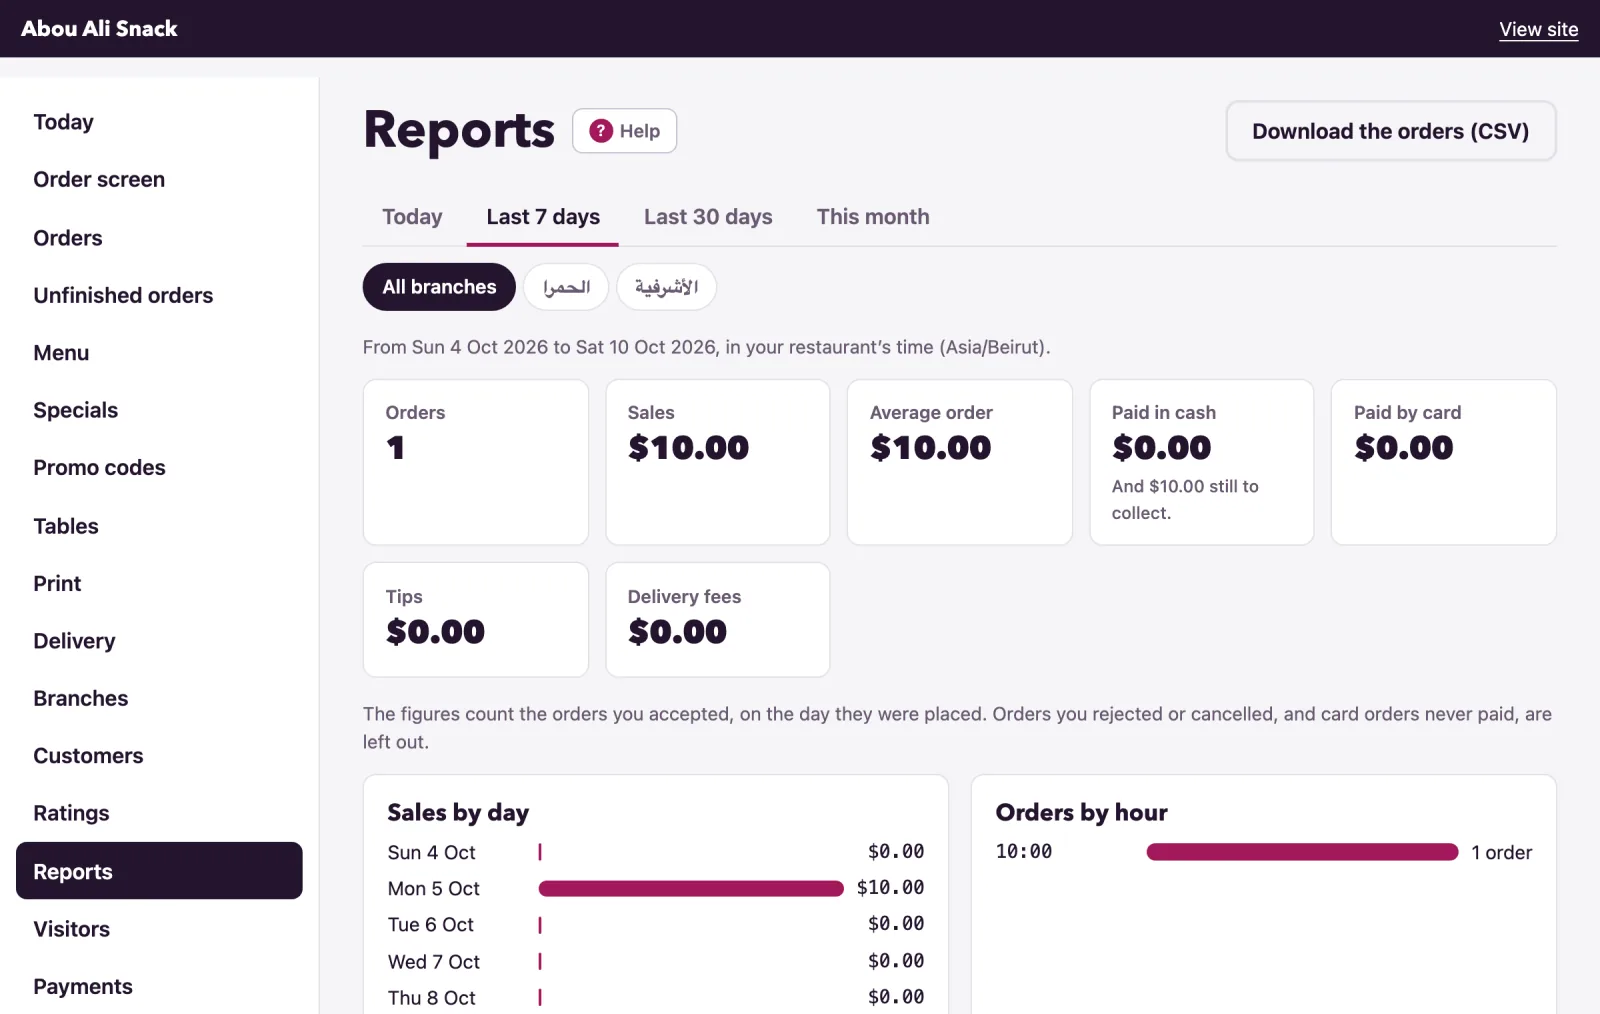
Task: Click the Average order card
Action: 960,462
